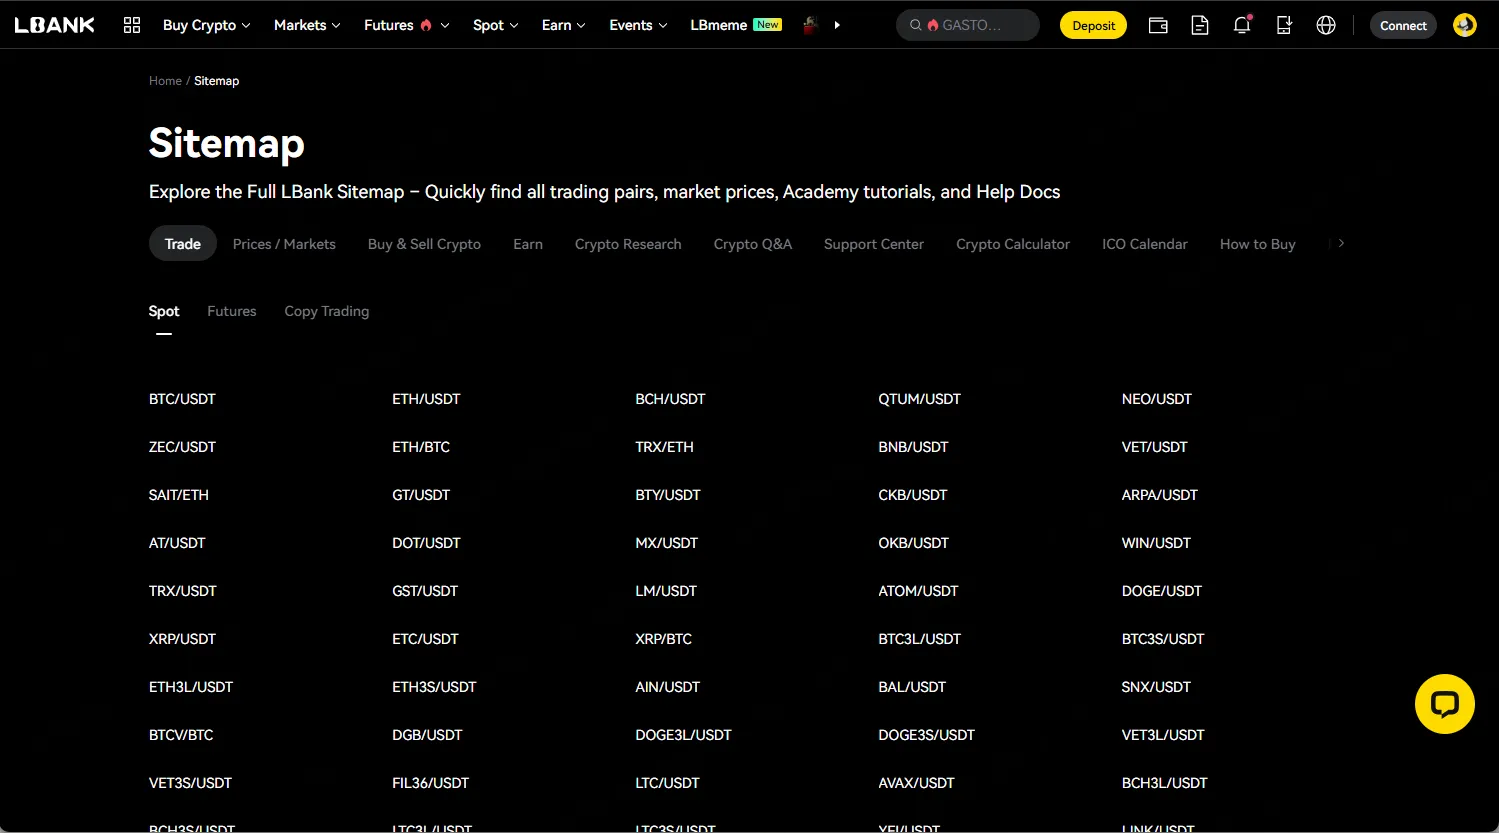Select the Crypto Calculator tab

[x=1012, y=244]
